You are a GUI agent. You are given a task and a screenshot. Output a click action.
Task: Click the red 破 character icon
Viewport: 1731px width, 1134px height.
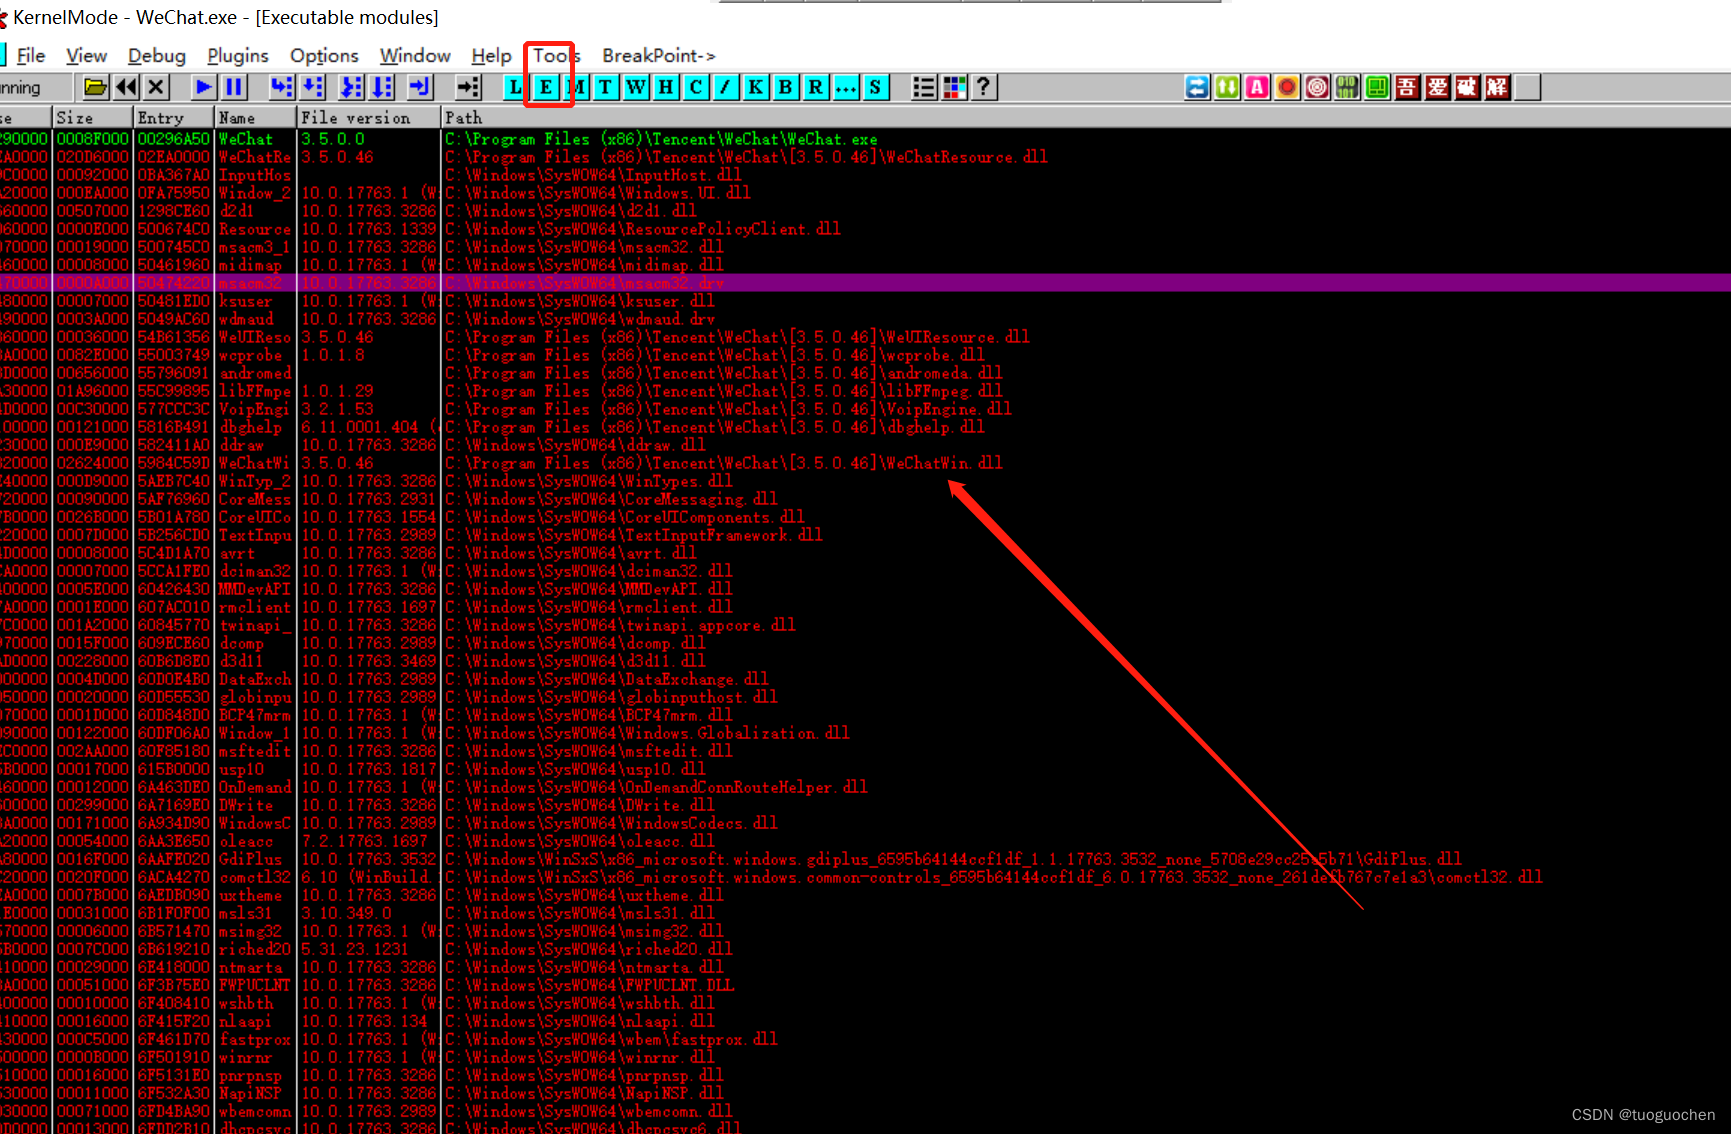[1467, 87]
